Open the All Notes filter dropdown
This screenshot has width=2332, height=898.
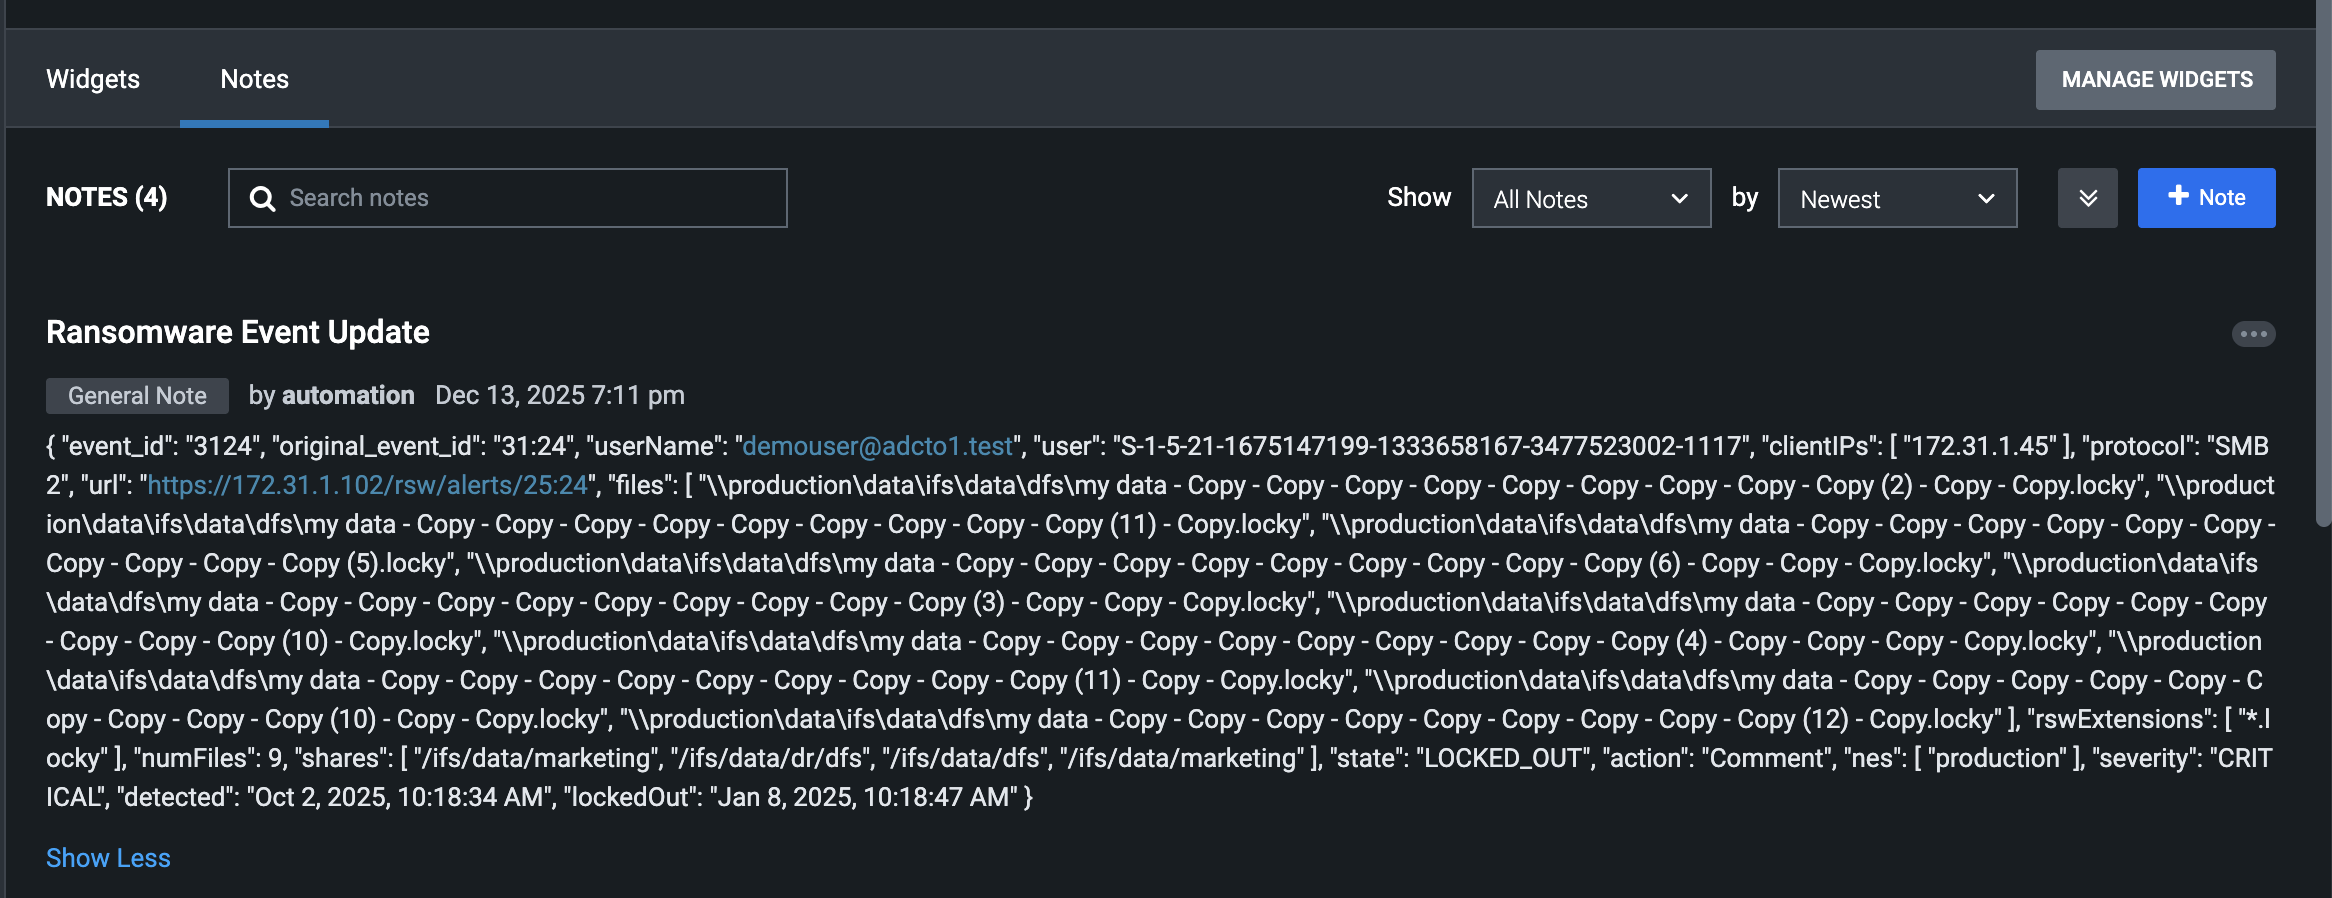(1590, 199)
